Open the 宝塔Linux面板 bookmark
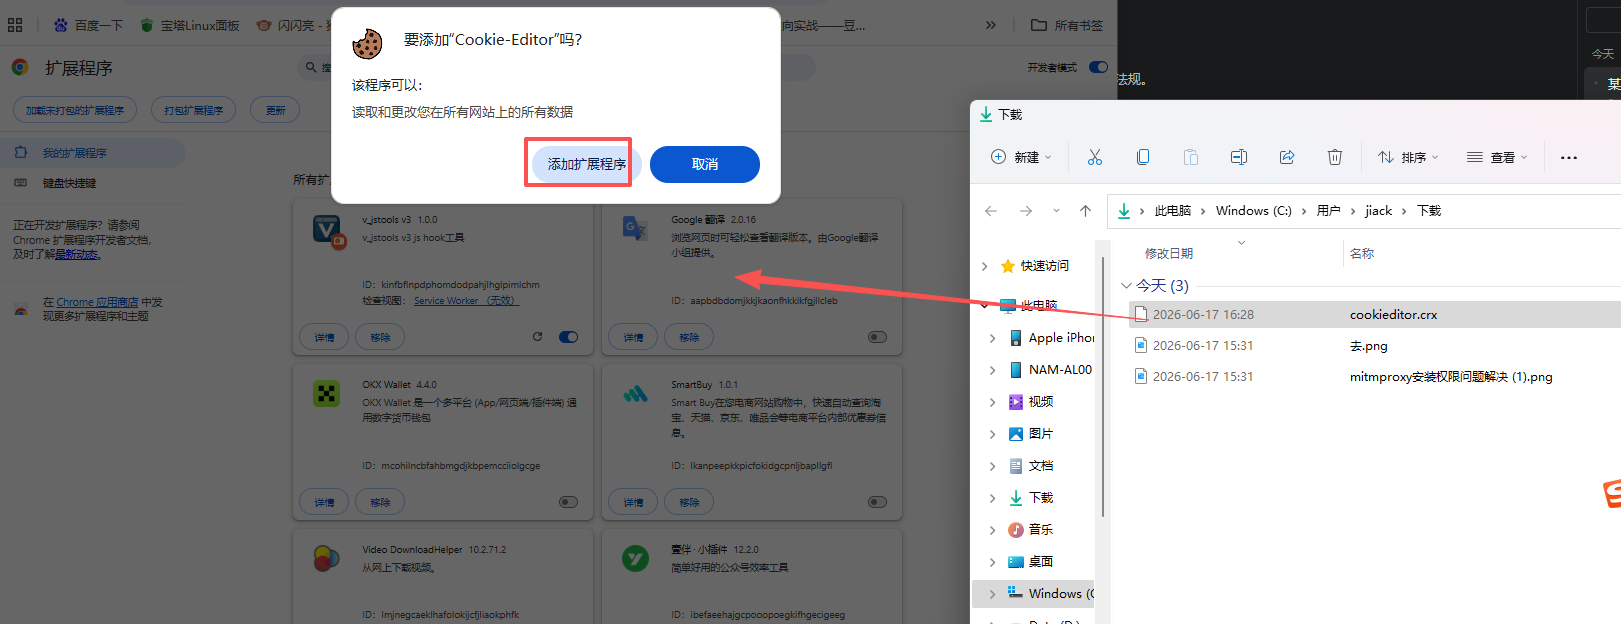The image size is (1621, 624). click(190, 25)
